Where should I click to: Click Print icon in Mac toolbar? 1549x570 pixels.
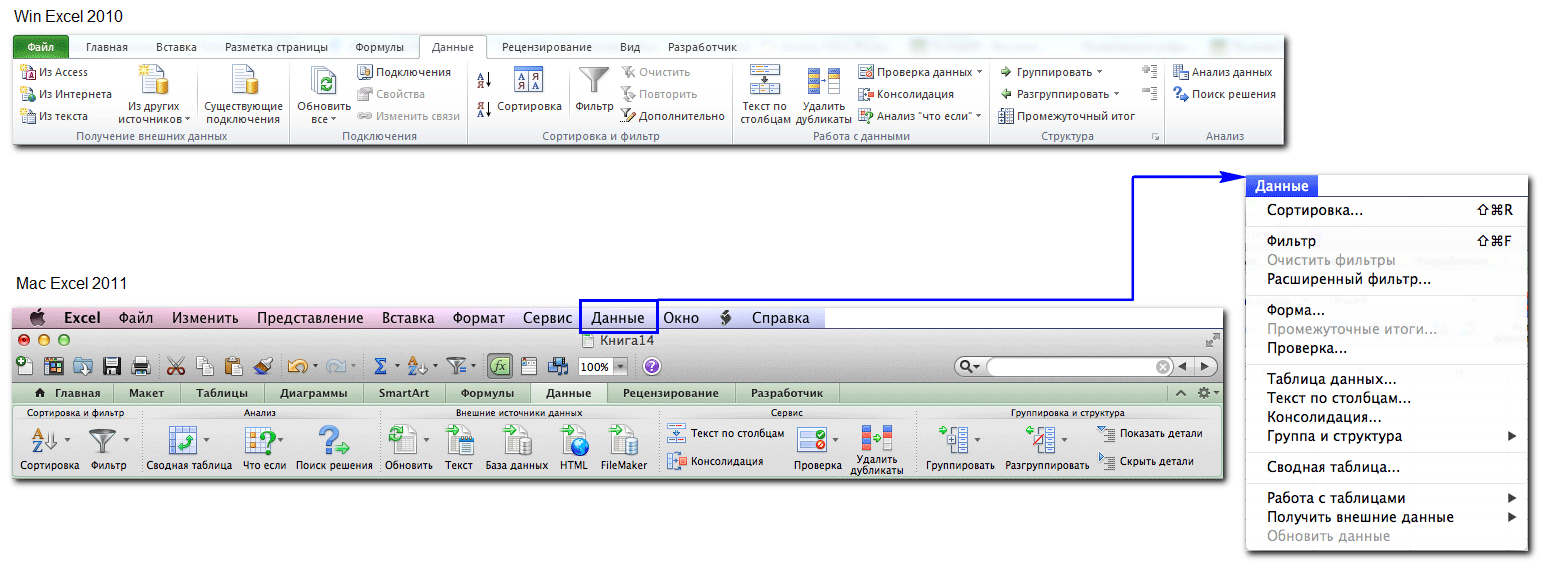point(141,366)
